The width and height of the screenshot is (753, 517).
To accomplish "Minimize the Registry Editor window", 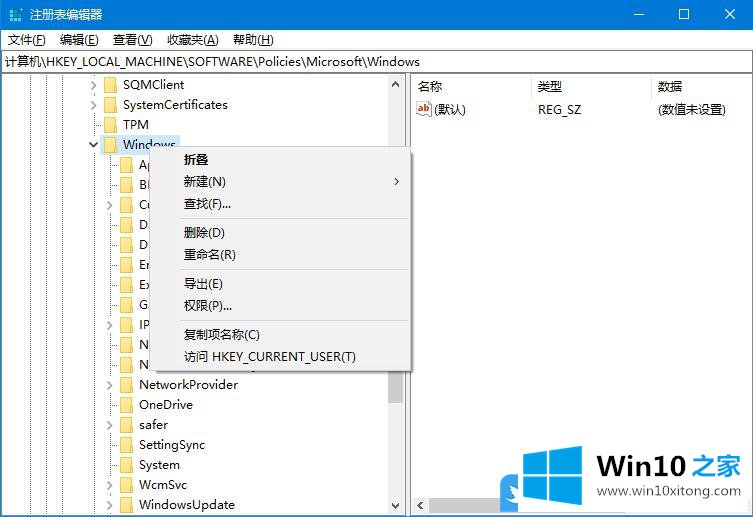I will click(x=639, y=14).
